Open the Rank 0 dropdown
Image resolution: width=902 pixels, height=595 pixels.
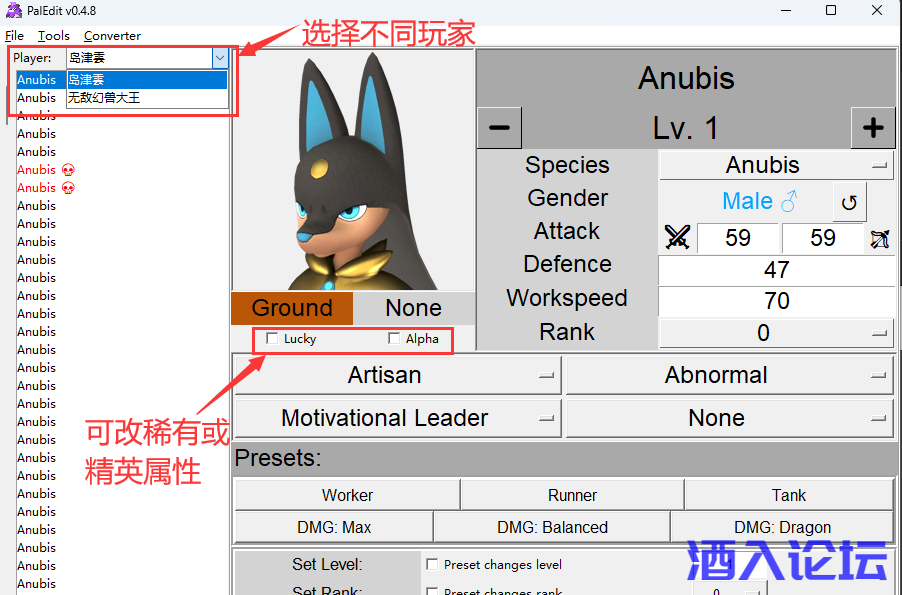point(777,333)
